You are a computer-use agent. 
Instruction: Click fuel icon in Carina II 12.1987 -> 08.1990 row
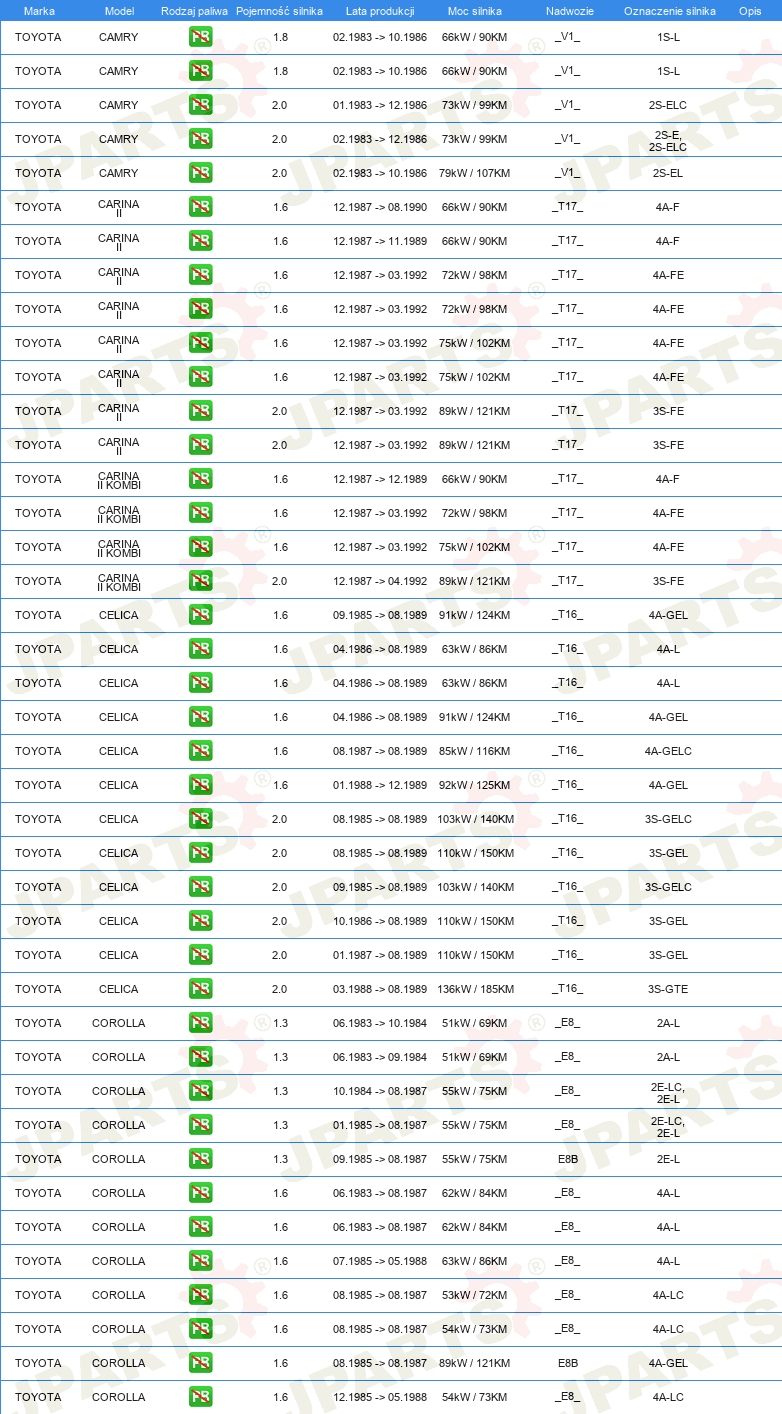[201, 207]
